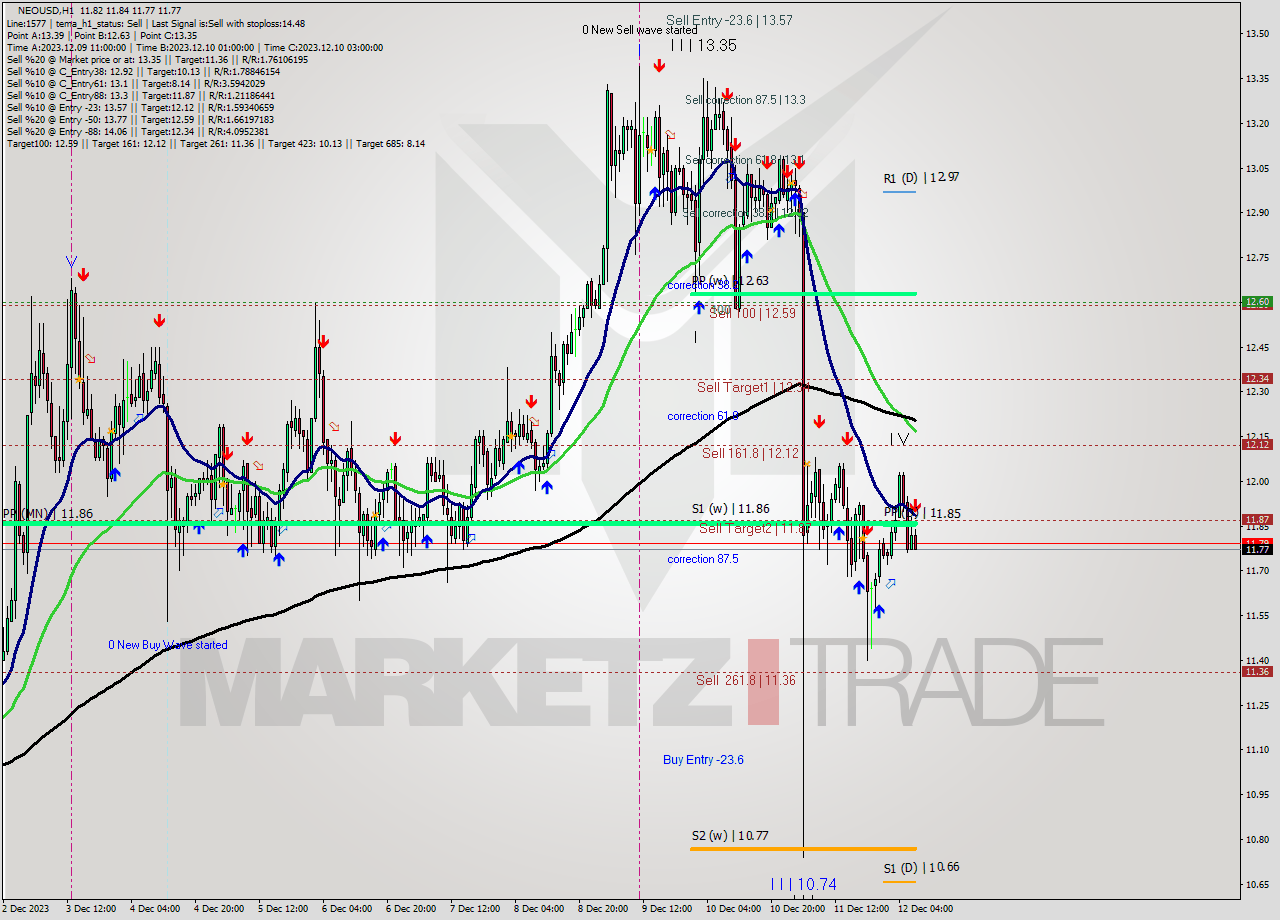Image resolution: width=1280 pixels, height=920 pixels.
Task: Click the 'Sell %10 @ C_Entry38: 12.92' line
Action: [69, 71]
